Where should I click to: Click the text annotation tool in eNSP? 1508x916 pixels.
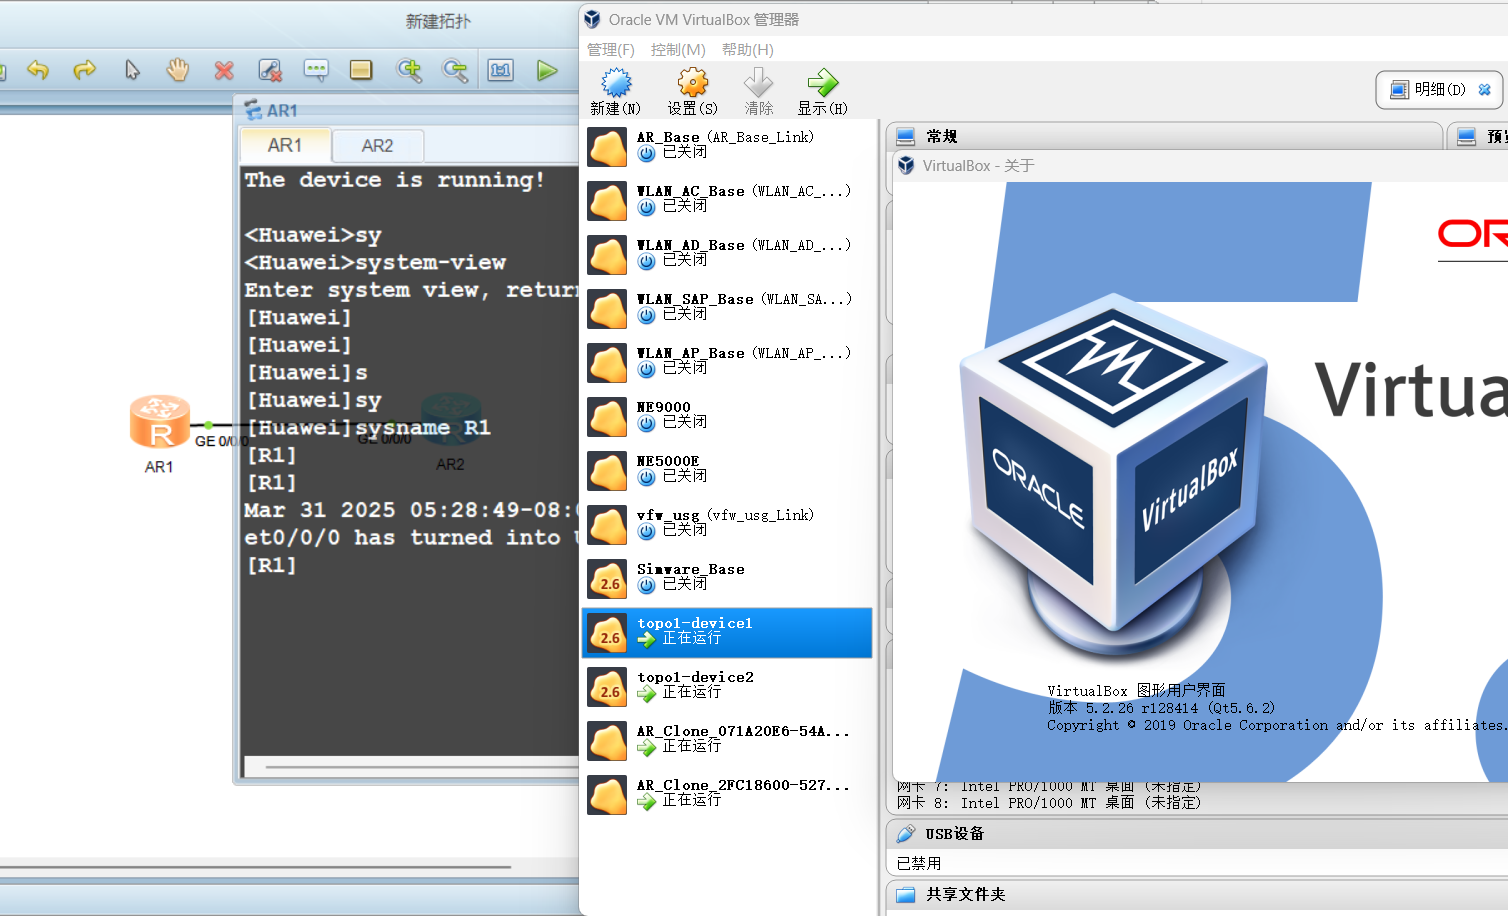point(316,70)
